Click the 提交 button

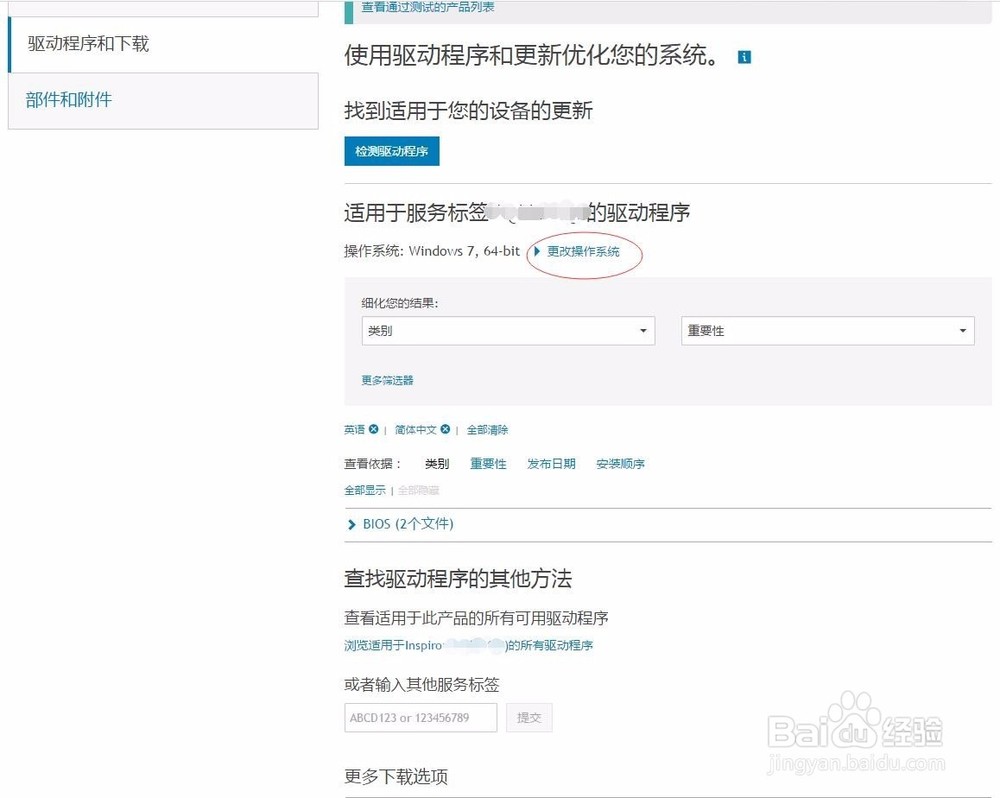tap(529, 717)
